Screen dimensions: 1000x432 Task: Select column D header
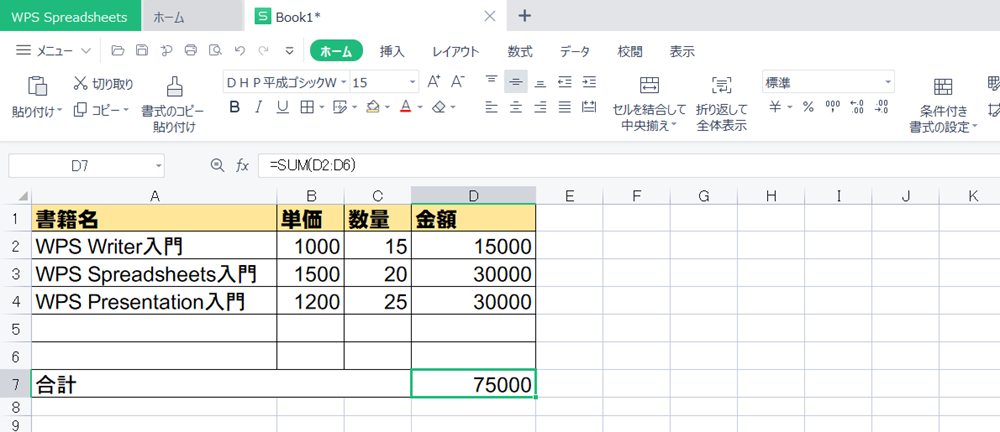click(473, 197)
